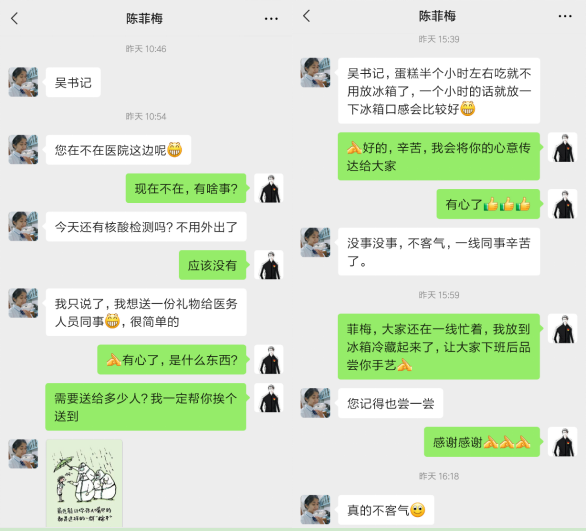586x531 pixels.
Task: Tap the 昨天 15:59 timestamp label
Action: pos(439,295)
